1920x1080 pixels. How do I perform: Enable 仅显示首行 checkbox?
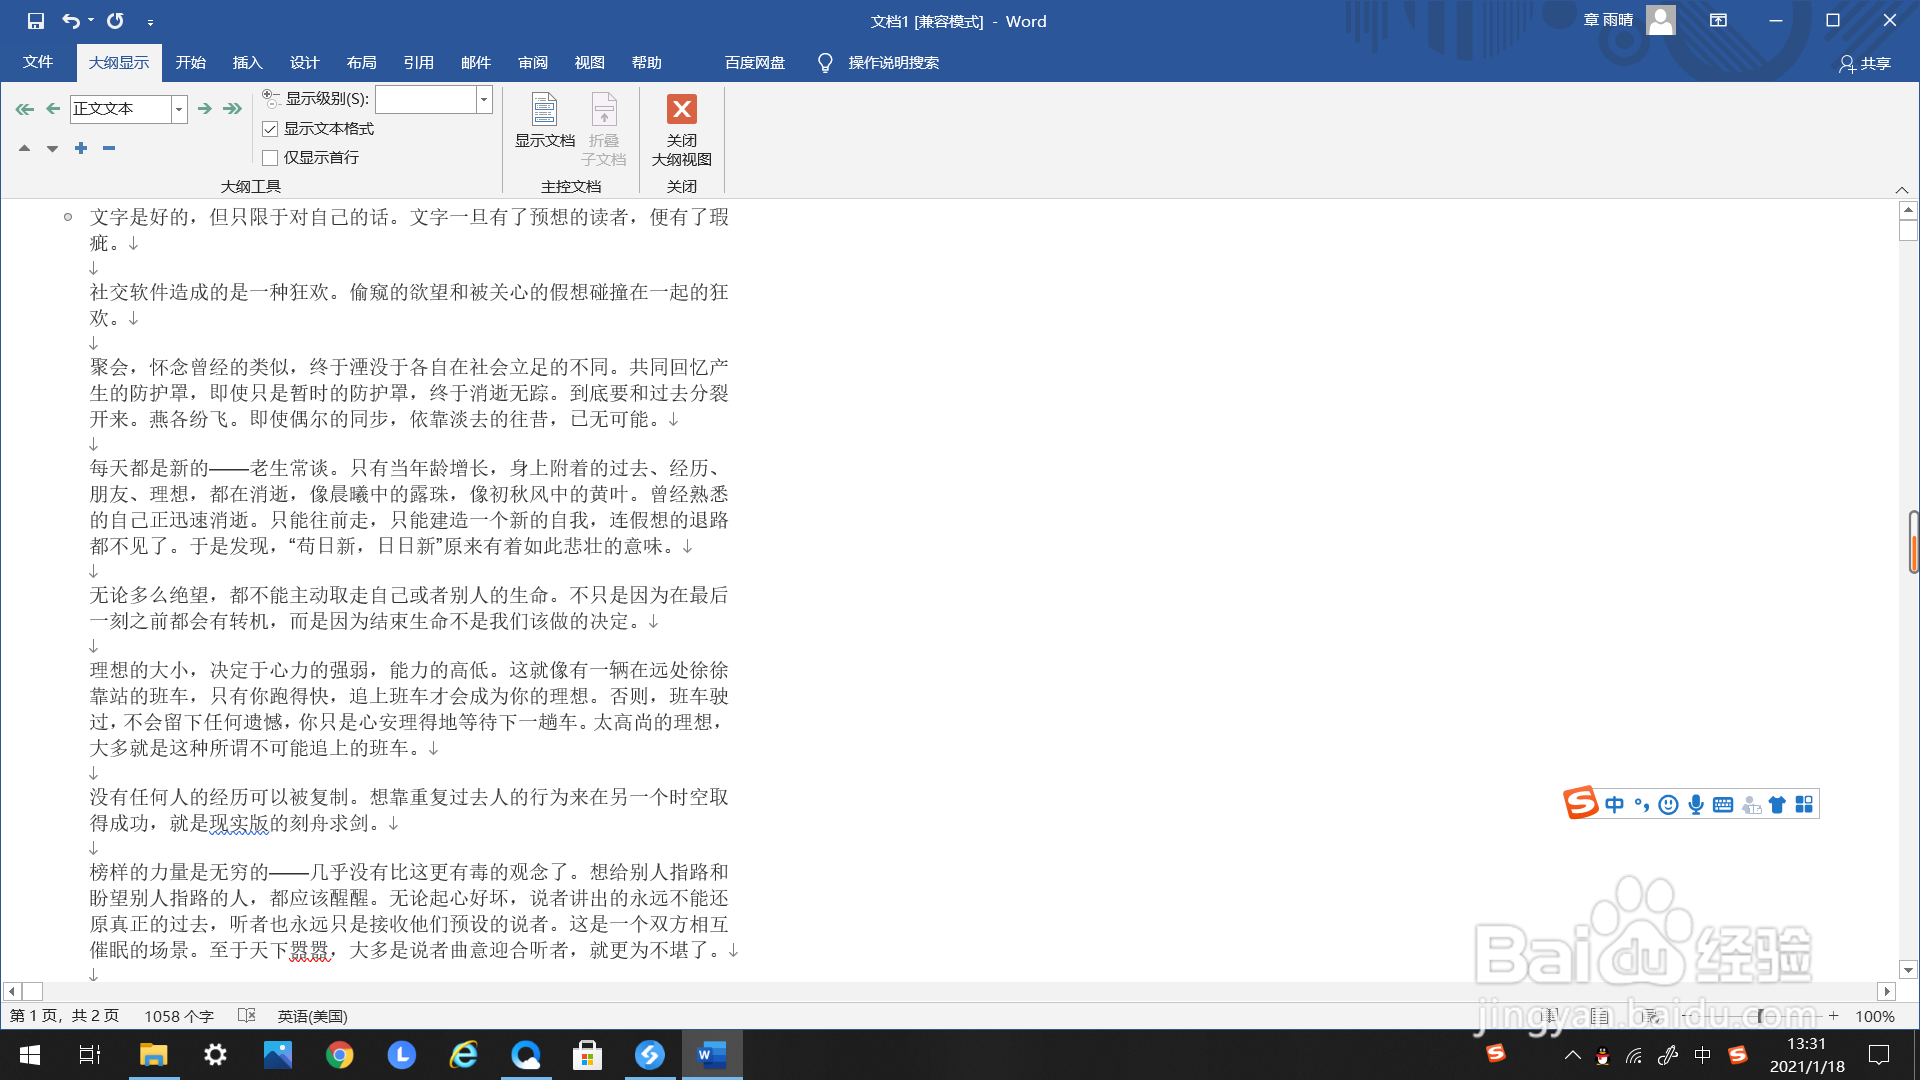pos(270,158)
